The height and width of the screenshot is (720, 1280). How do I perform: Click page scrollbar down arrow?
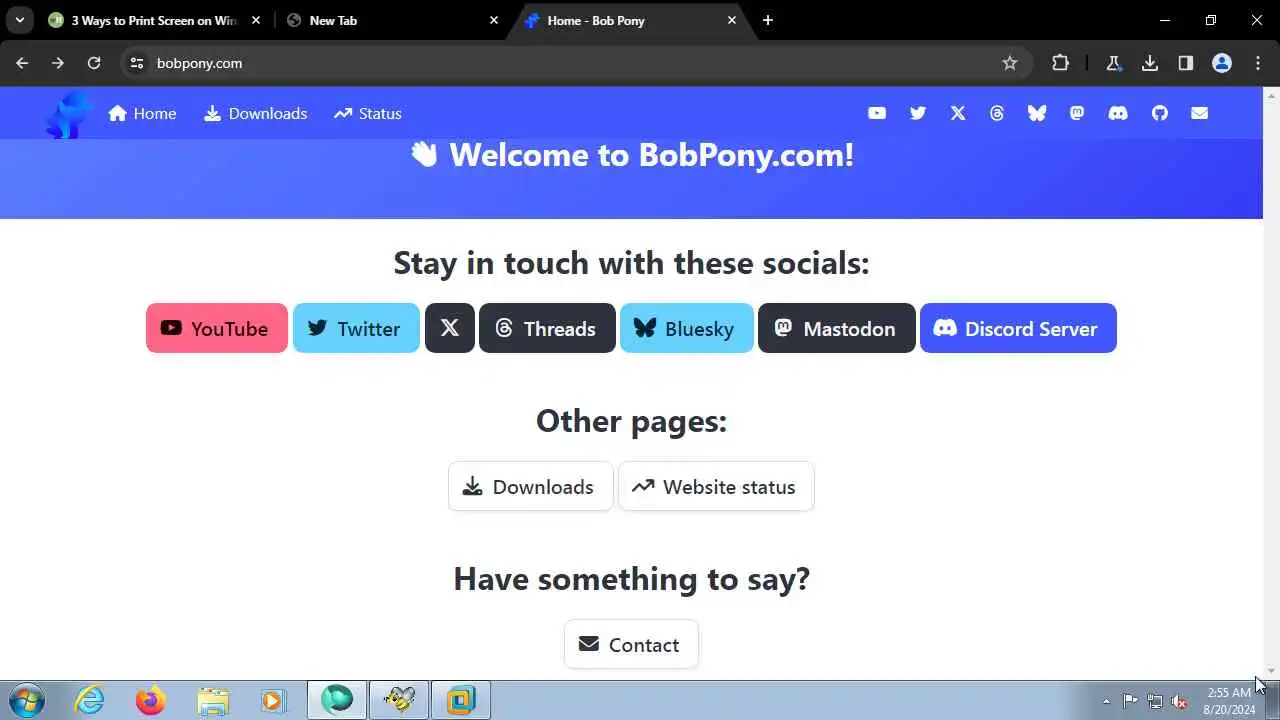pyautogui.click(x=1271, y=671)
